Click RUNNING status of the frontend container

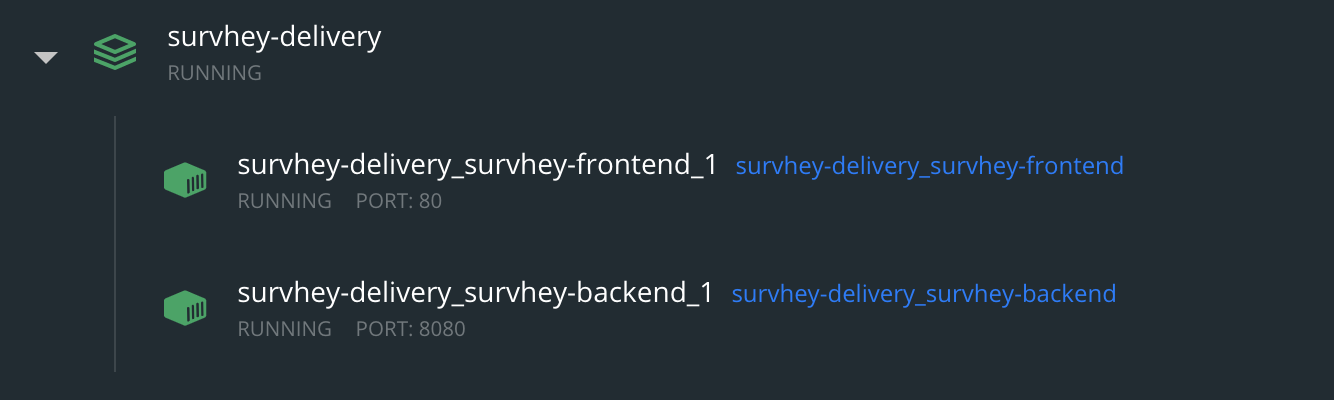[x=284, y=201]
